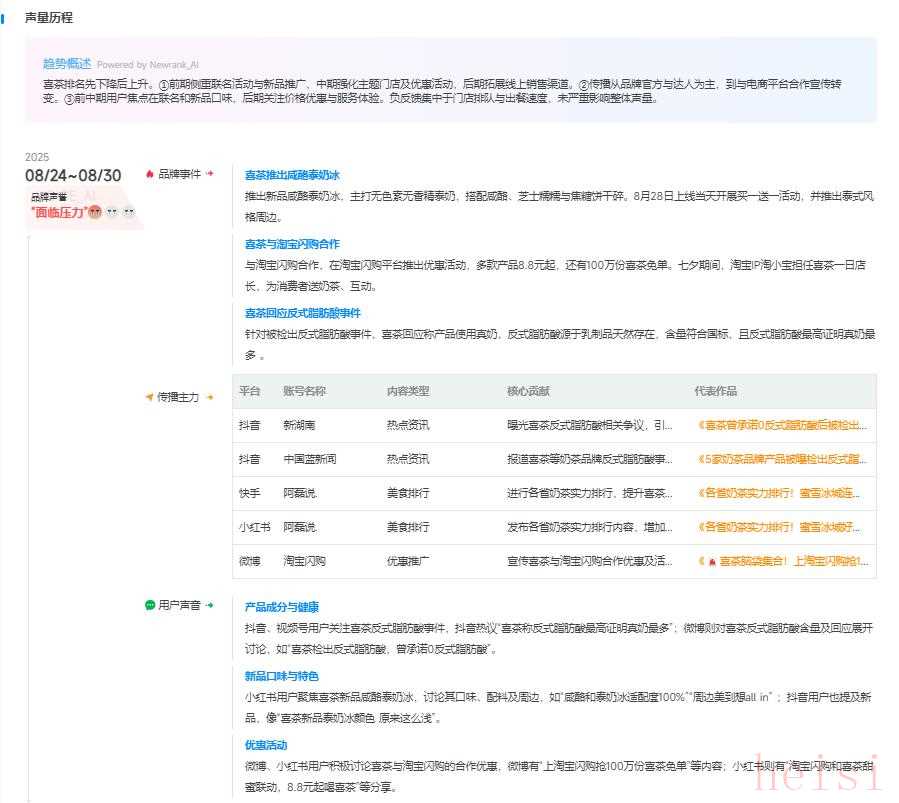This screenshot has height=803, width=899.
Task: Click the 快手 platform cell
Action: [249, 493]
